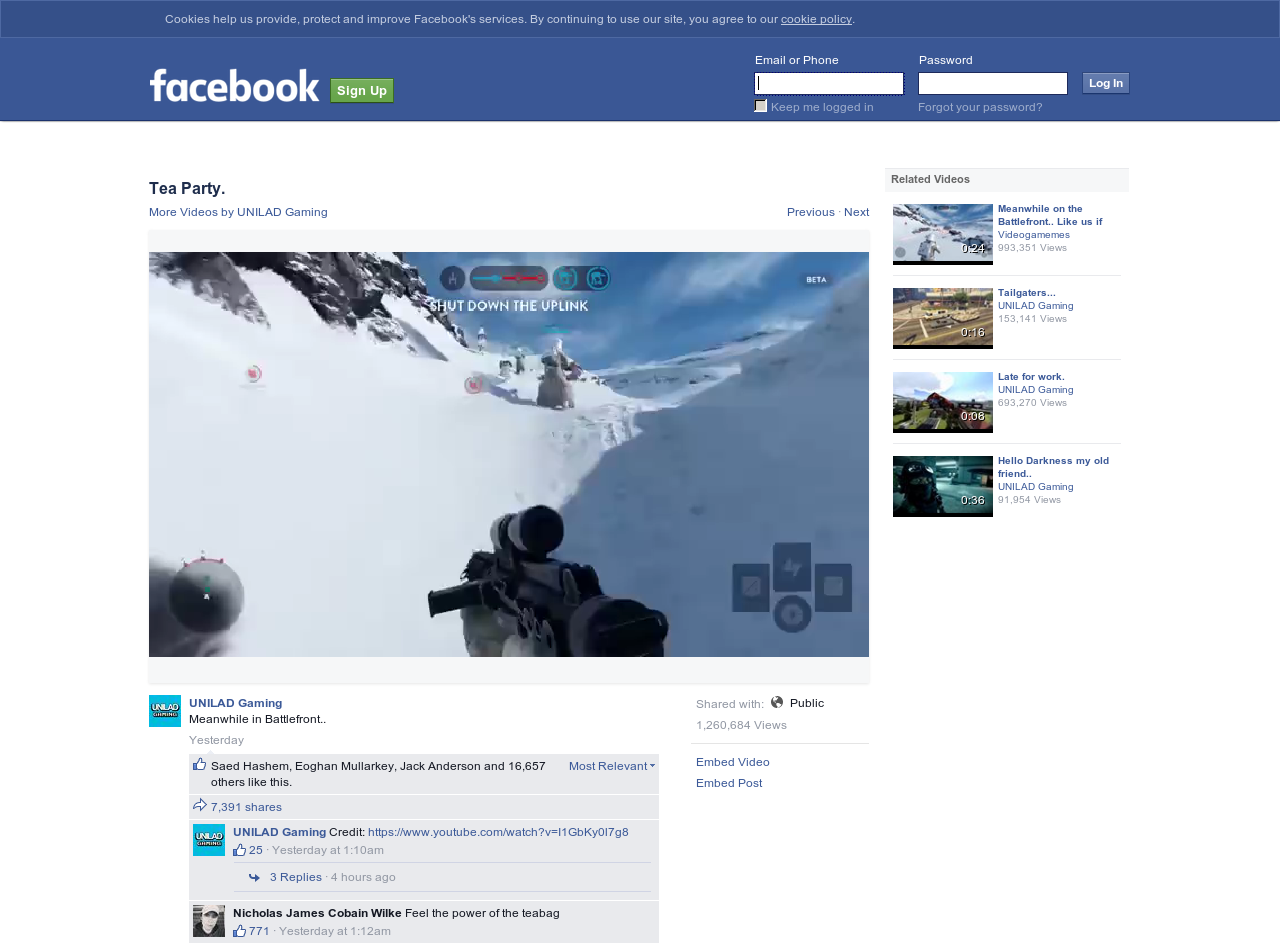Go to the Previous video

coord(811,212)
